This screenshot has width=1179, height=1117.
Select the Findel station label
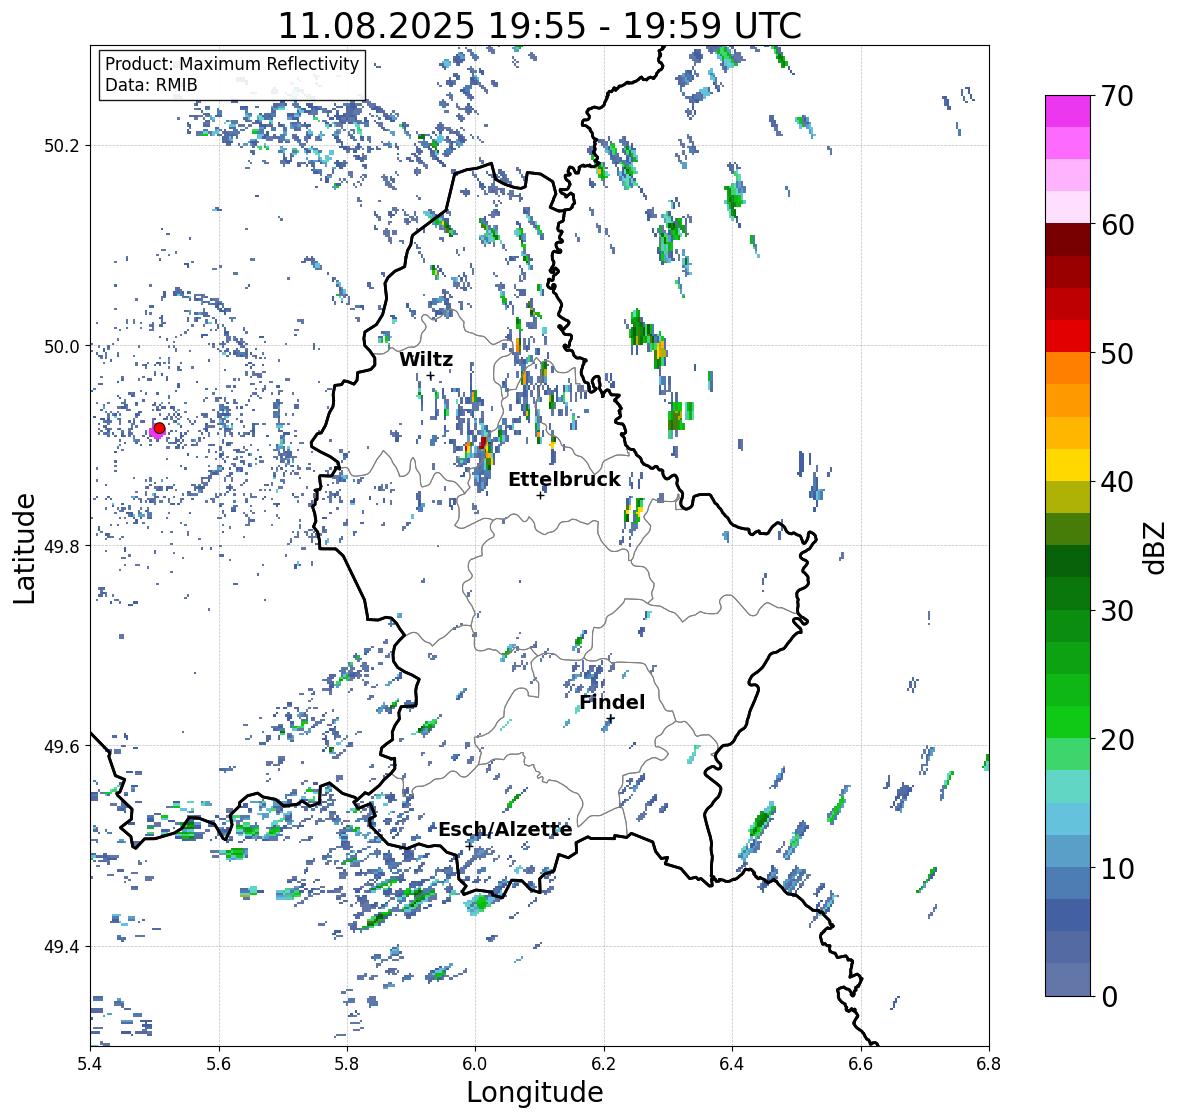point(612,702)
